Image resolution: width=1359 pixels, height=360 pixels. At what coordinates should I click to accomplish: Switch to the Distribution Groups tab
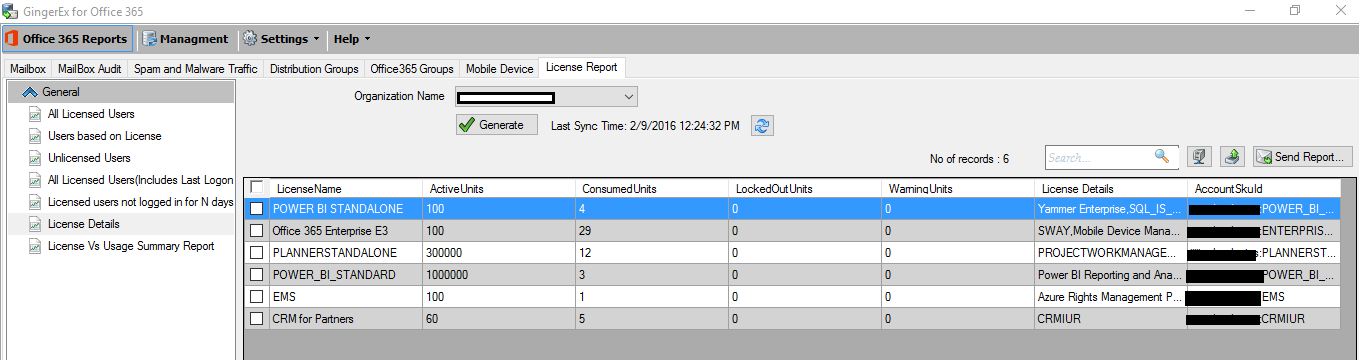[314, 69]
